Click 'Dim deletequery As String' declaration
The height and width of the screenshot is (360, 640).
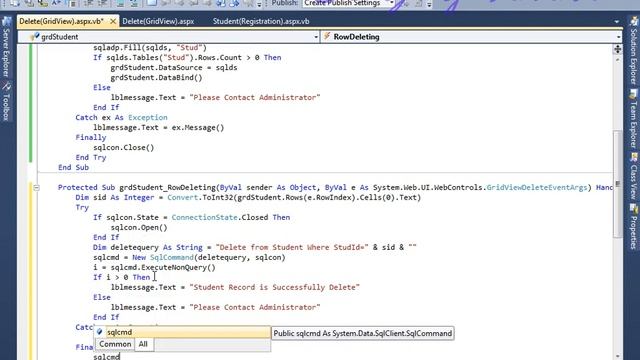148,247
